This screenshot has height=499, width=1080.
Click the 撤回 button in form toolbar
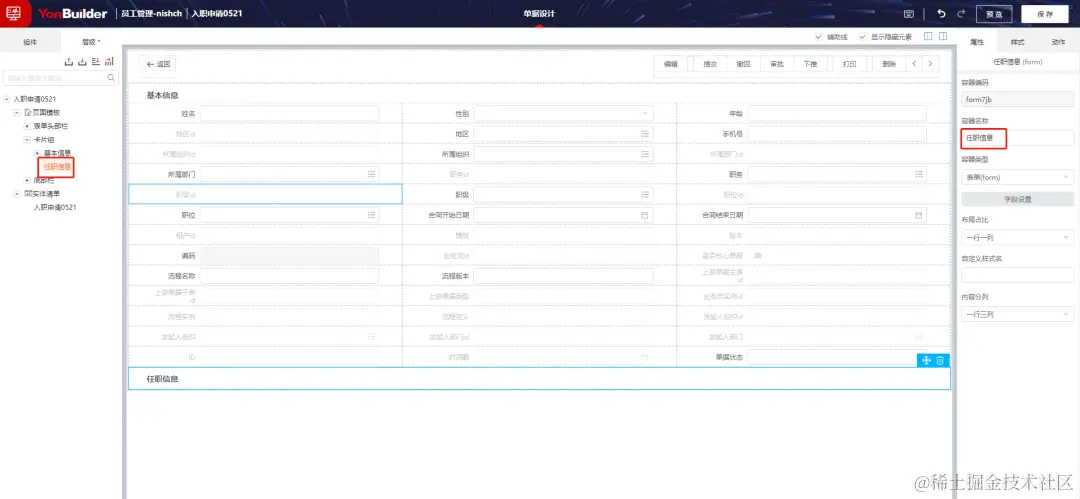point(743,64)
